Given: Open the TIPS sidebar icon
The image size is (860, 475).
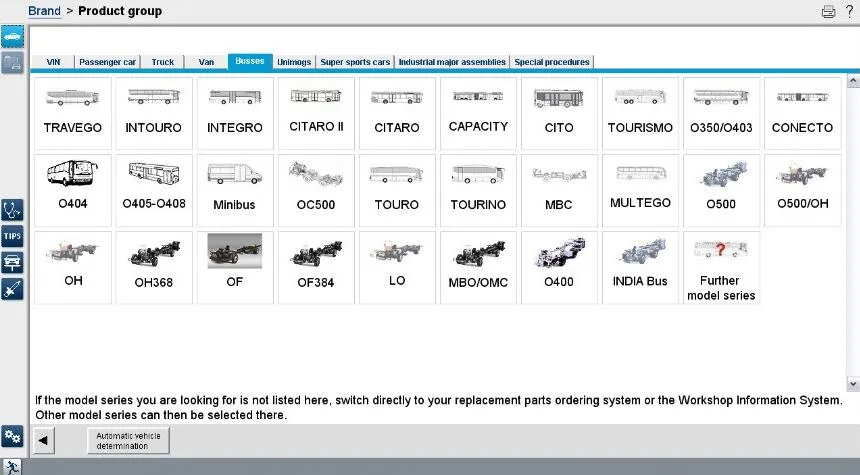Looking at the screenshot, I should pyautogui.click(x=12, y=236).
